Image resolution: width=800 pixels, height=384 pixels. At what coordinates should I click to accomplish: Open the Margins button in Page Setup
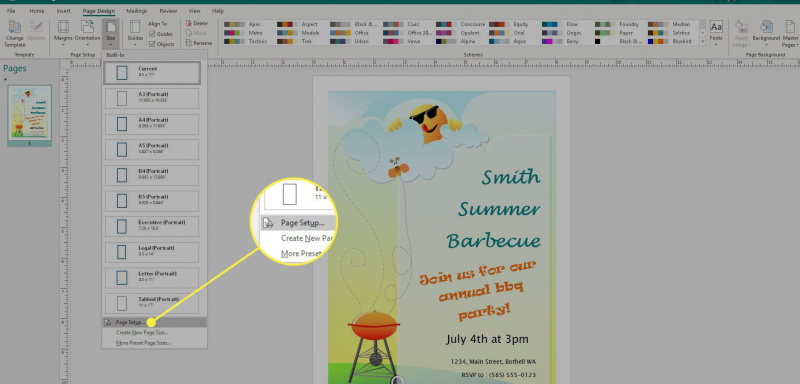tap(64, 32)
